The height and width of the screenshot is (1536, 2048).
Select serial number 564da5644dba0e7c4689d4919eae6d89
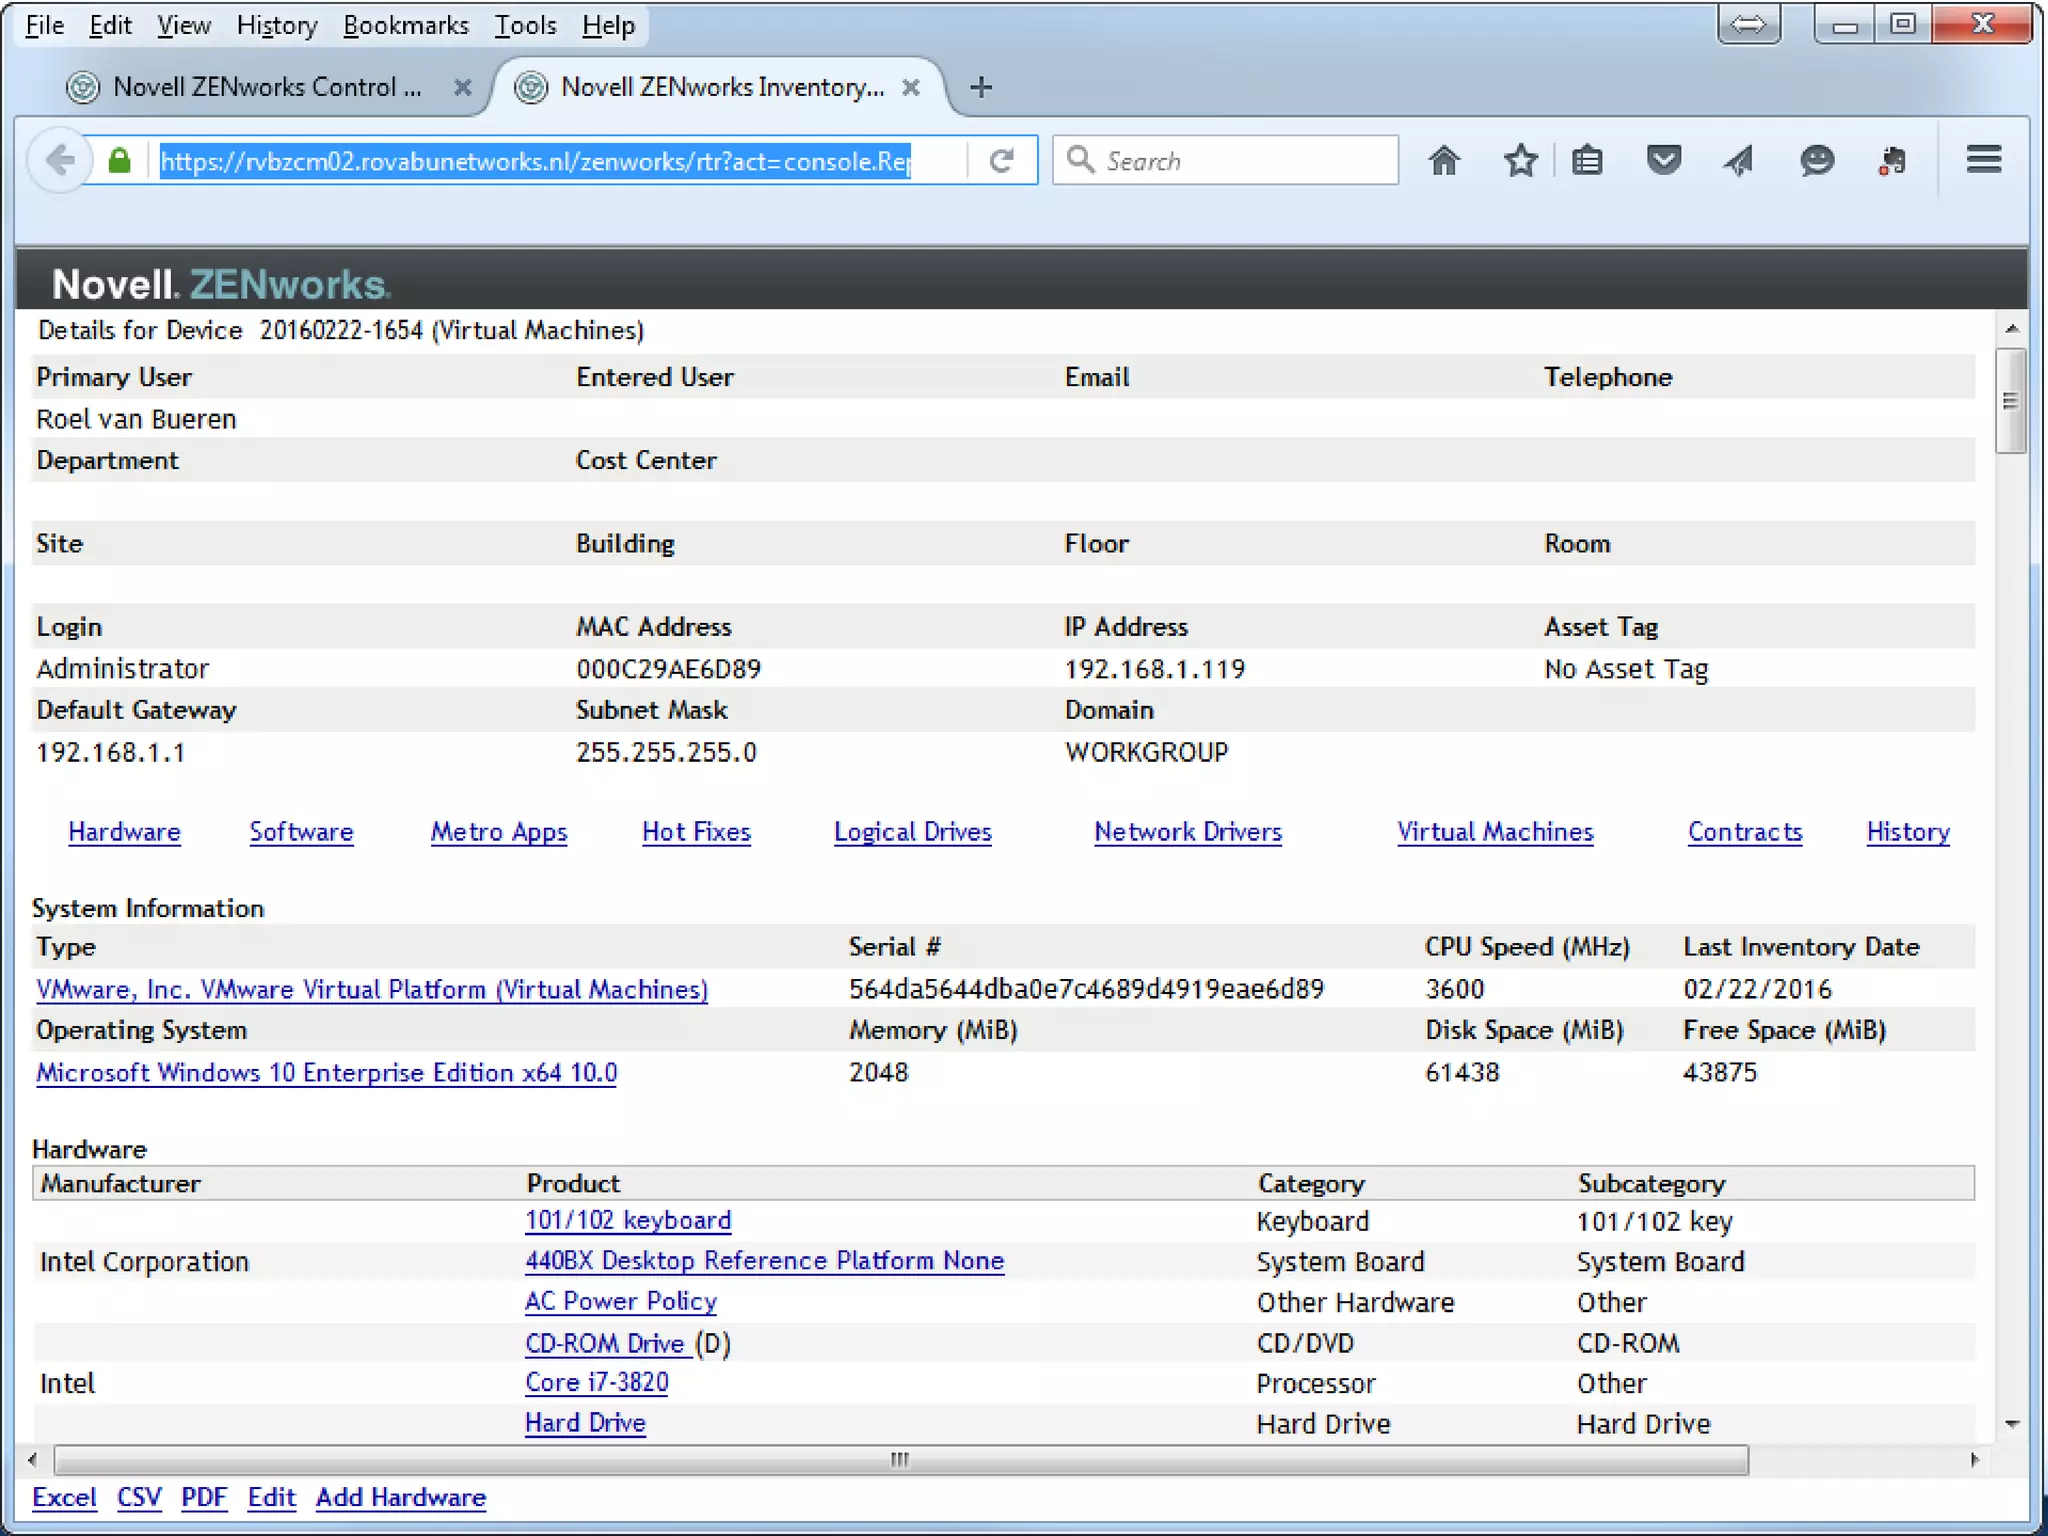coord(1086,989)
